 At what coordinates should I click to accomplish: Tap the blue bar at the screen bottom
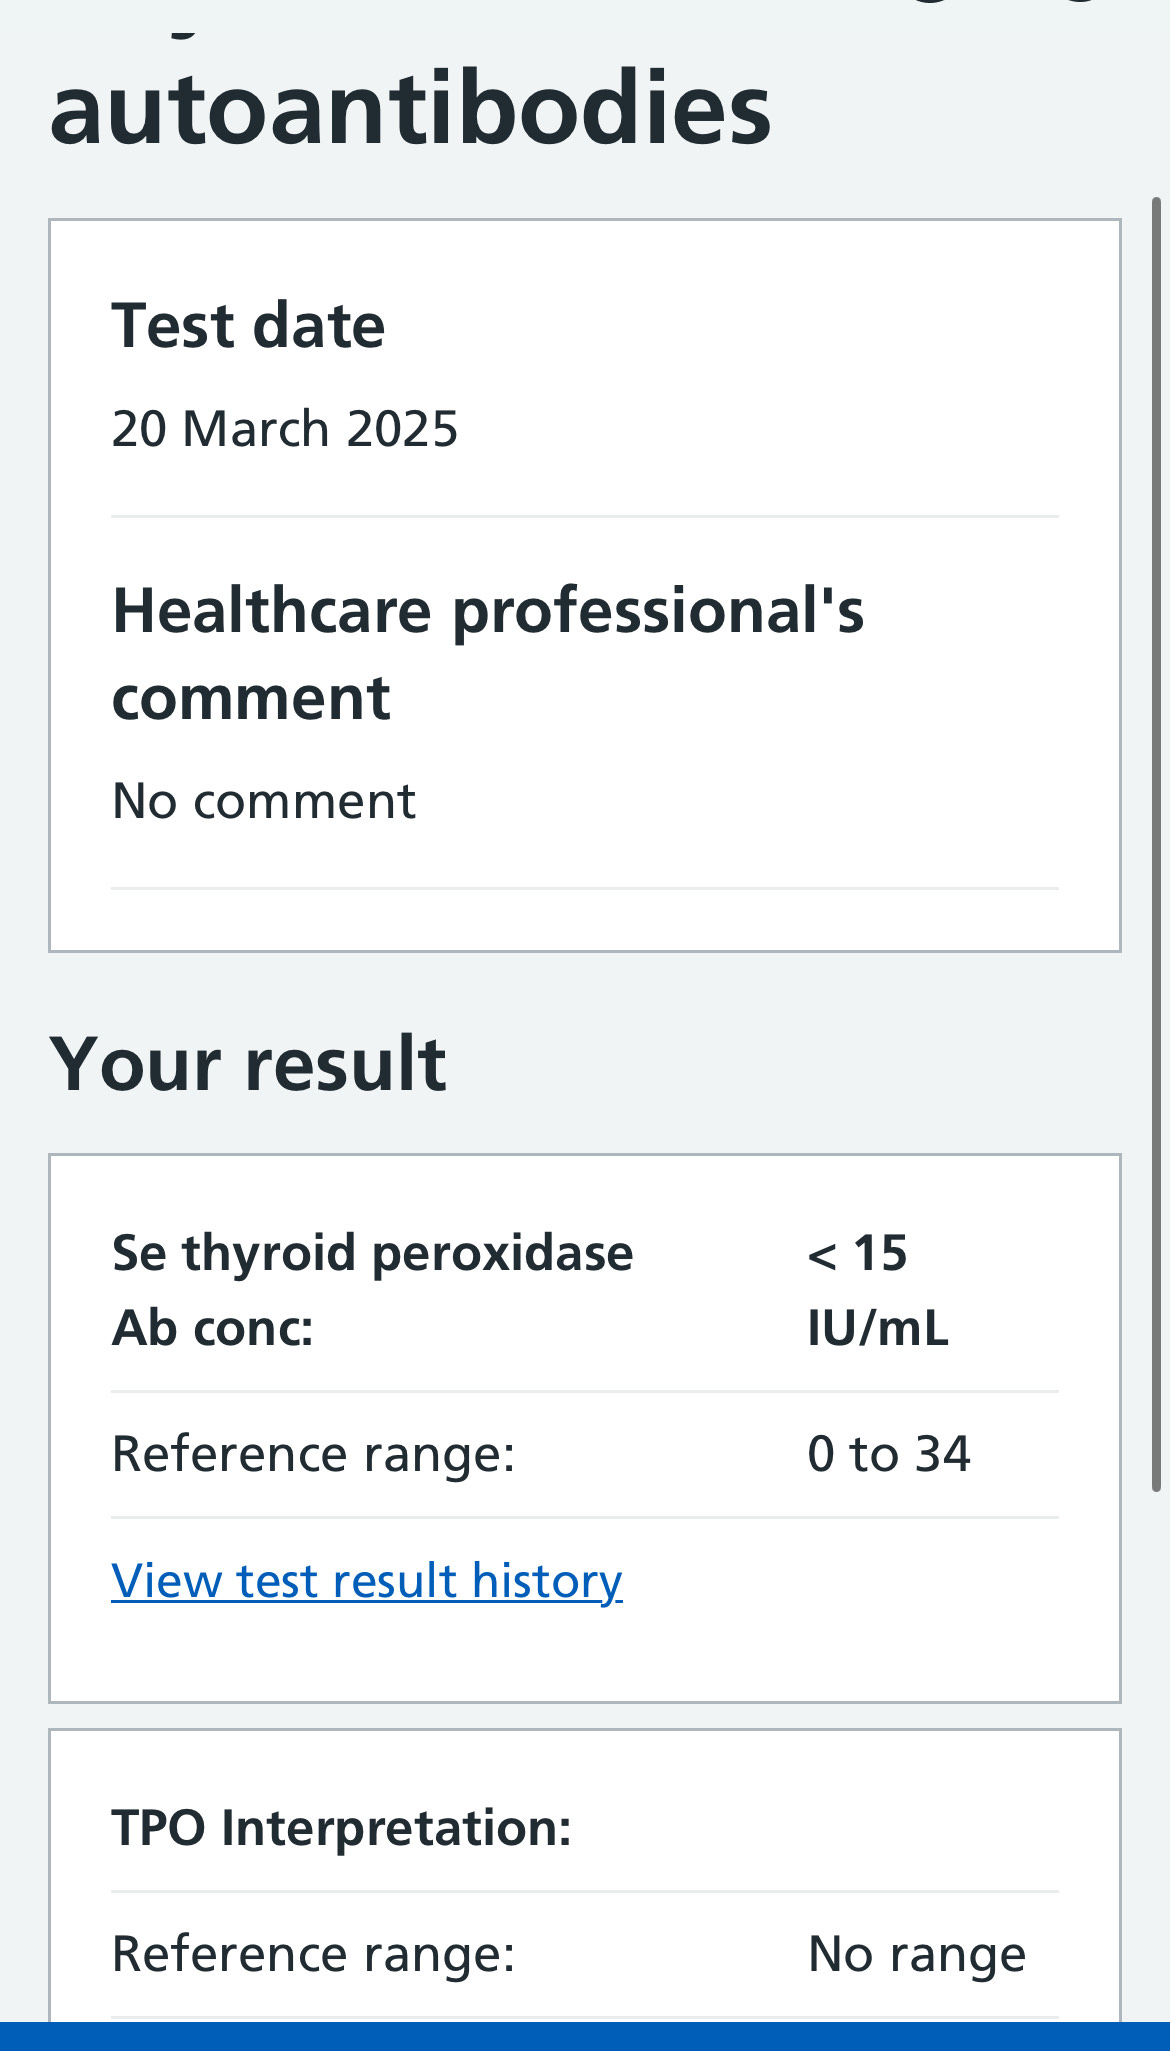(x=585, y=2036)
